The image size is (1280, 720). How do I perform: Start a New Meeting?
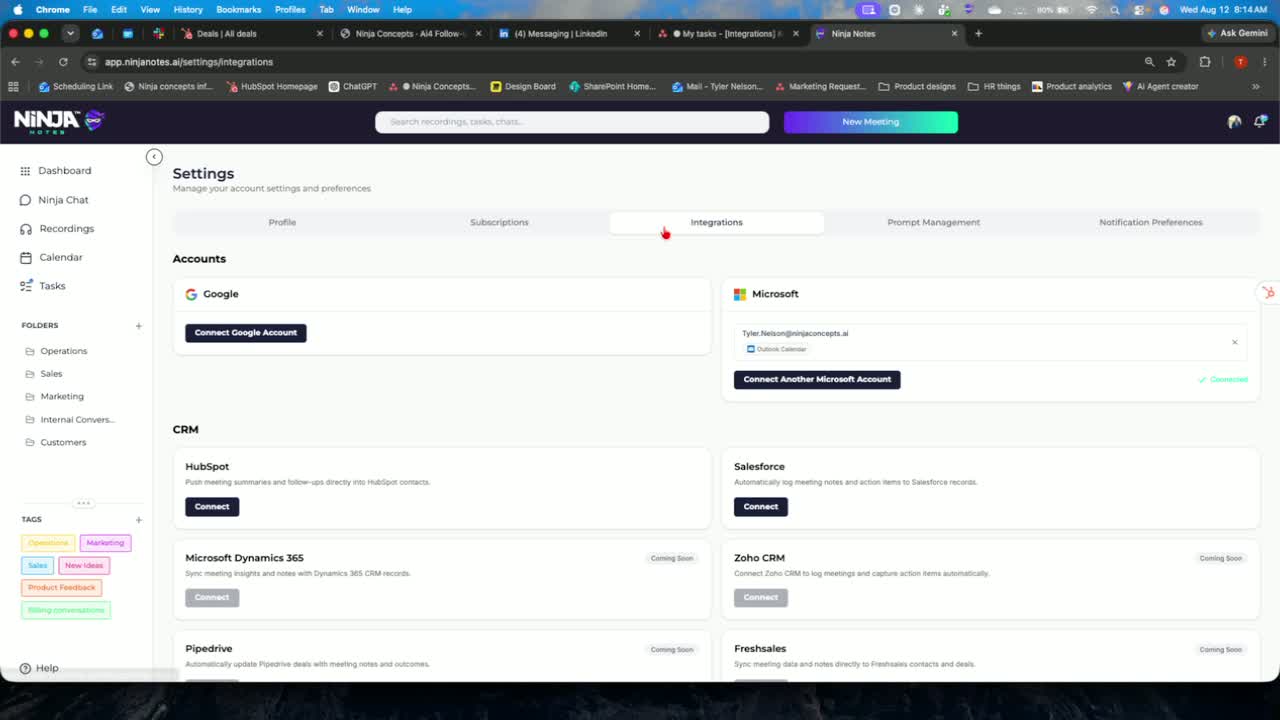click(x=871, y=122)
